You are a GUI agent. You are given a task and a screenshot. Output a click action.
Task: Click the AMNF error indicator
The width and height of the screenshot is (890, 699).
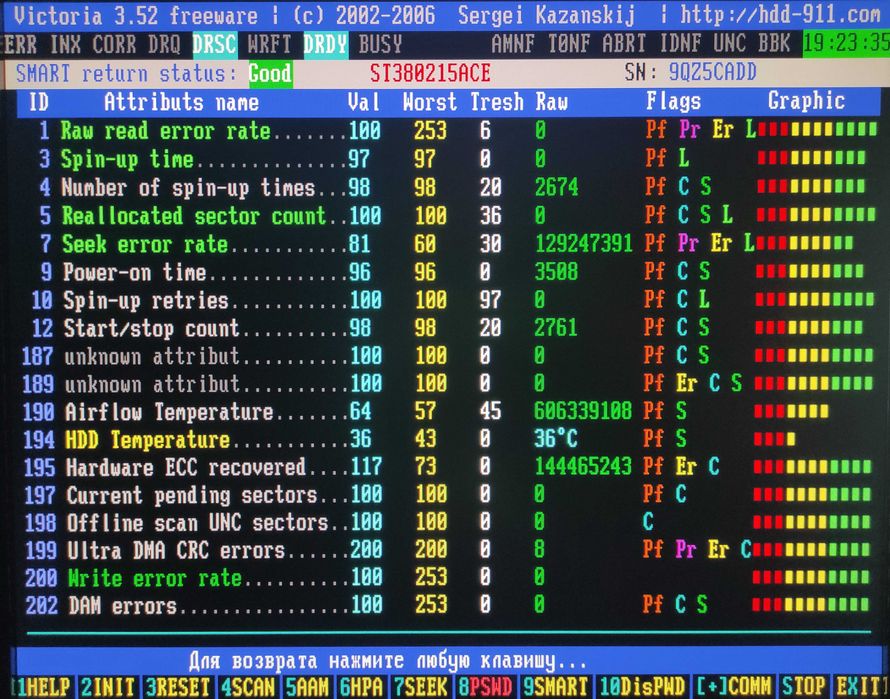coord(514,44)
